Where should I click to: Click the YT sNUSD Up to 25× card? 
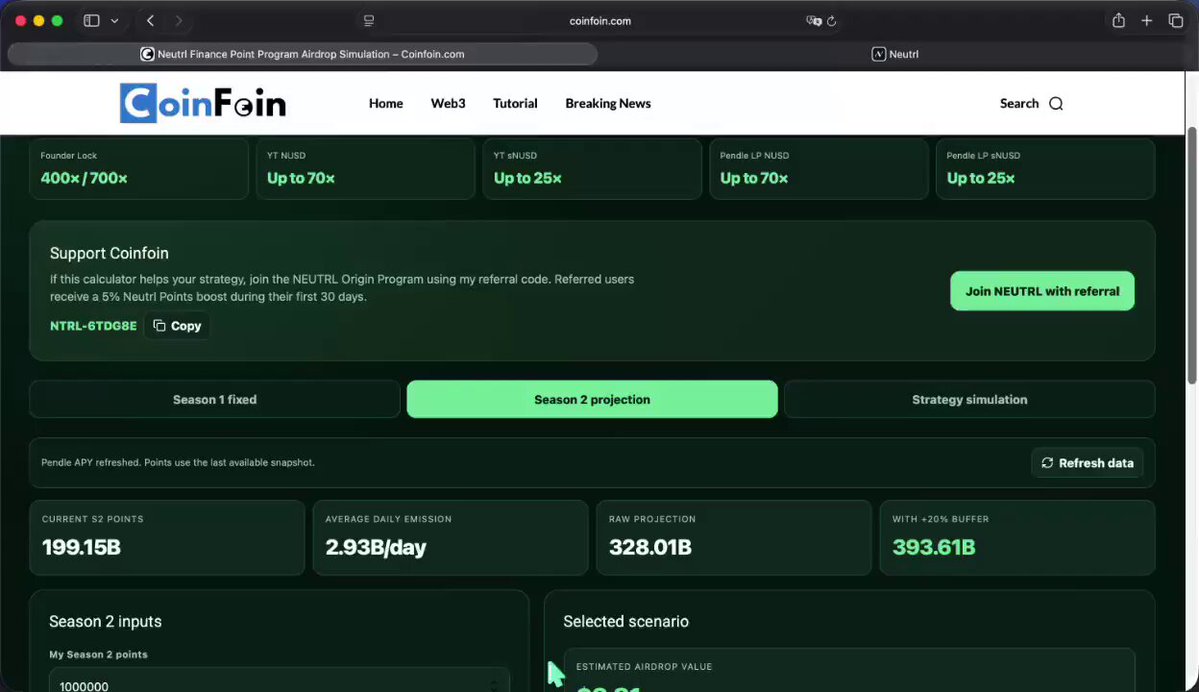pos(592,168)
